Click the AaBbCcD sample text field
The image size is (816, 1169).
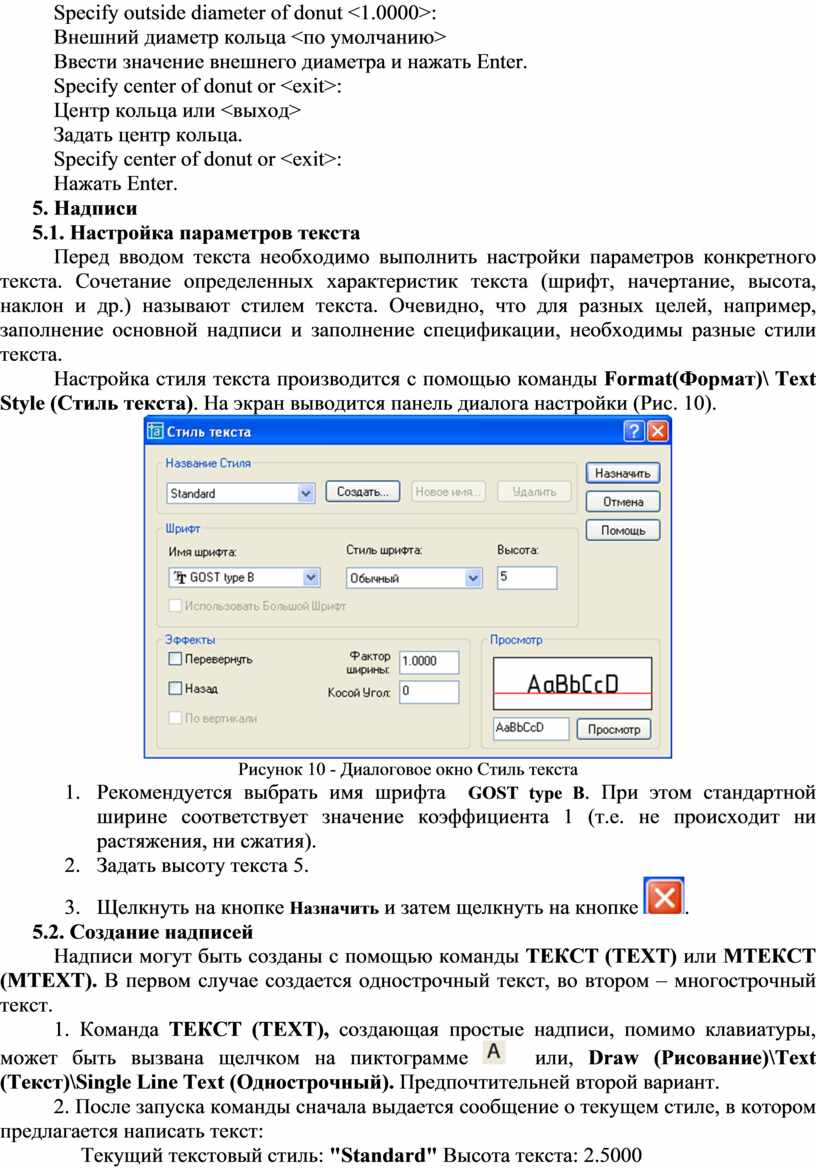(x=531, y=728)
